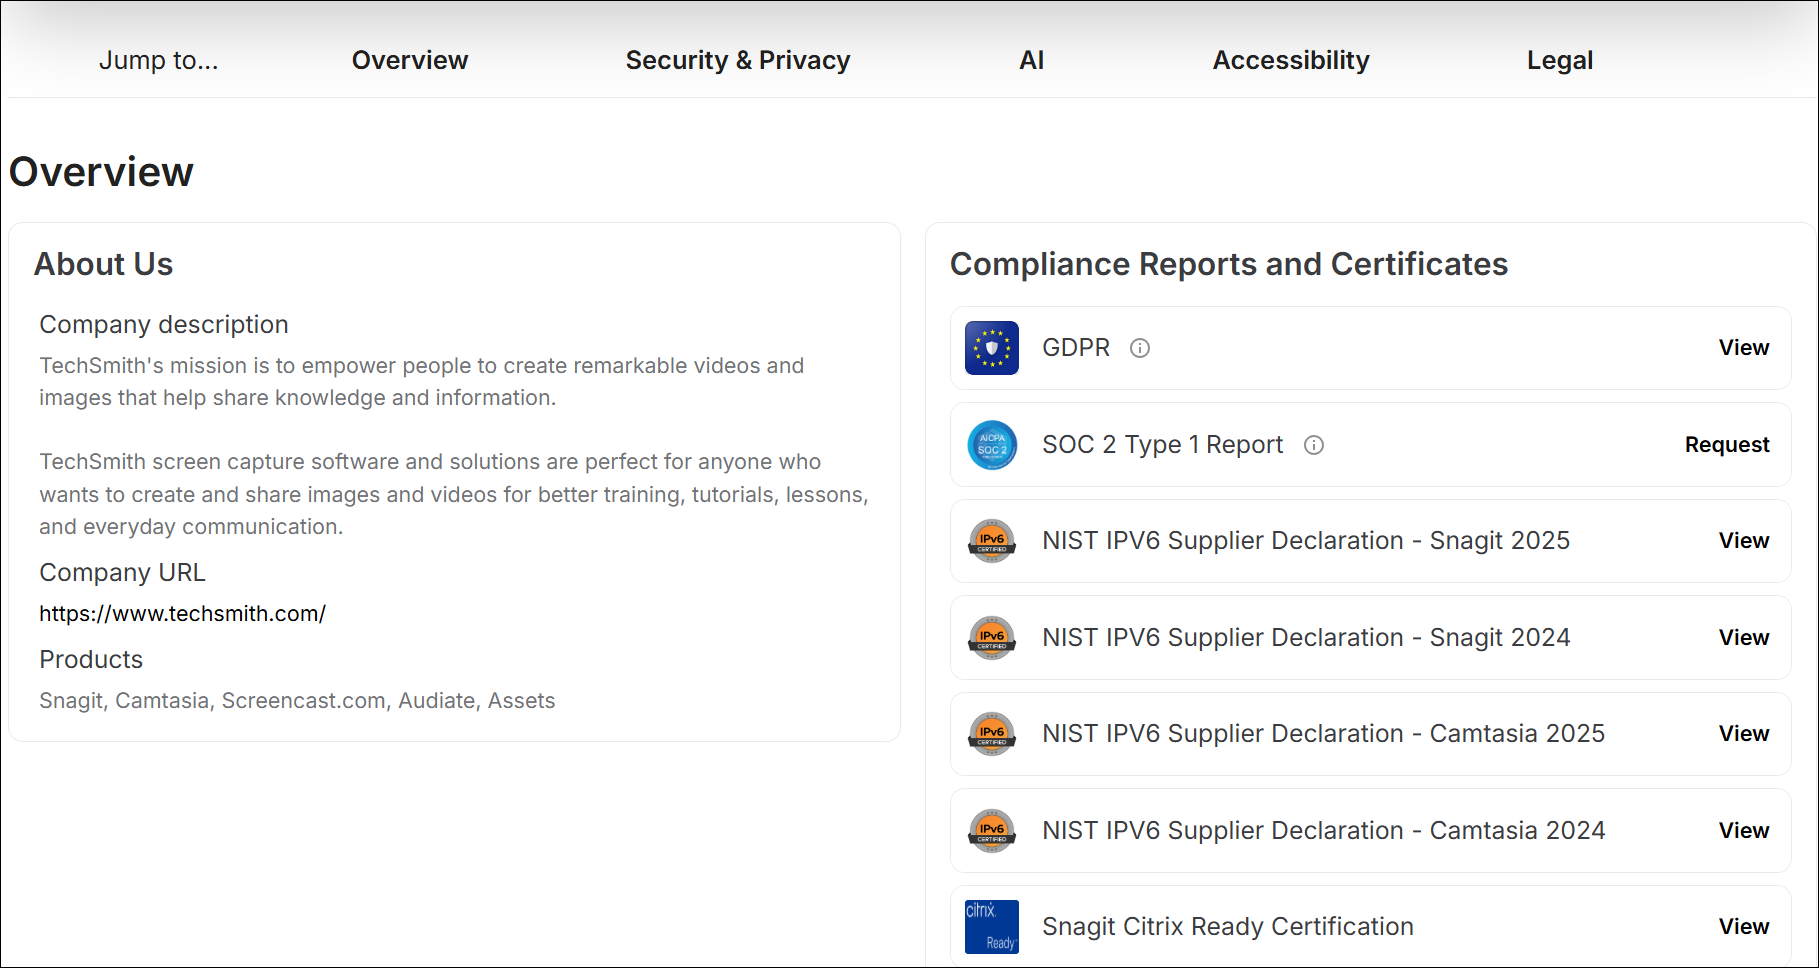The height and width of the screenshot is (968, 1819).
Task: Click info icon next to SOC 2 Type 1 Report
Action: (1313, 445)
